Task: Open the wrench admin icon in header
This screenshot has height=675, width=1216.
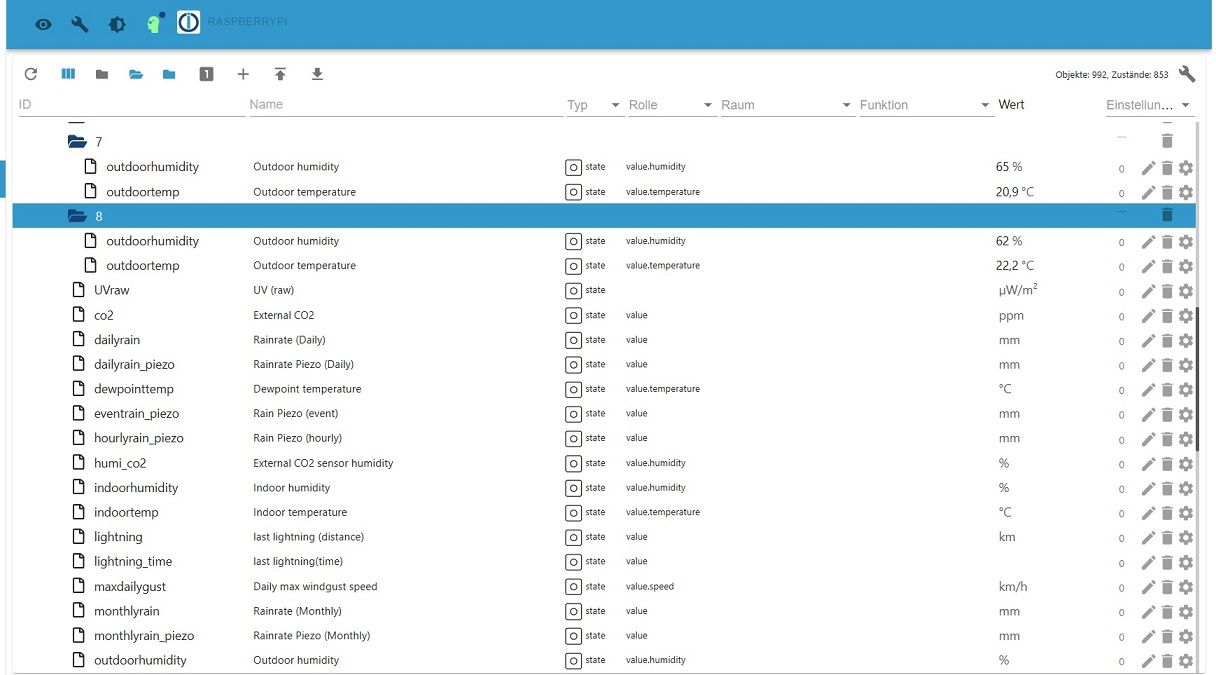Action: (80, 24)
